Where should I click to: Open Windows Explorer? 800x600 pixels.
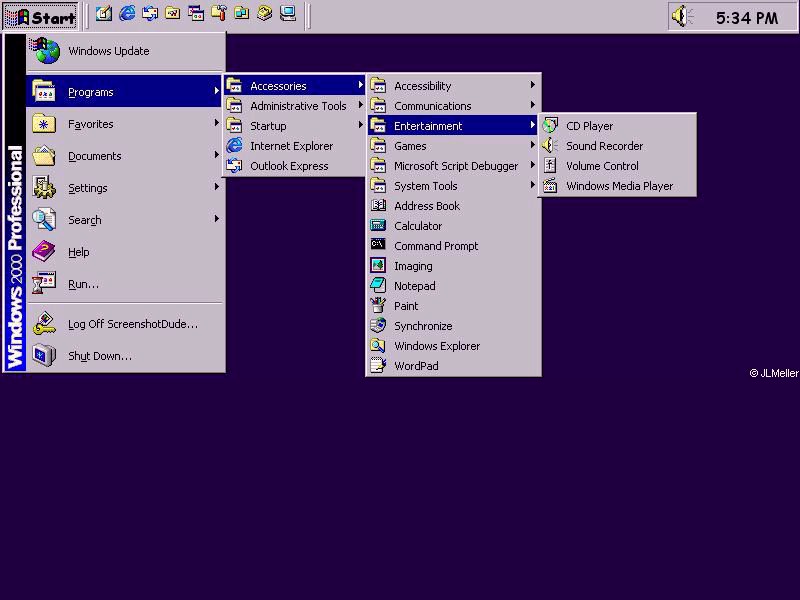[453, 346]
